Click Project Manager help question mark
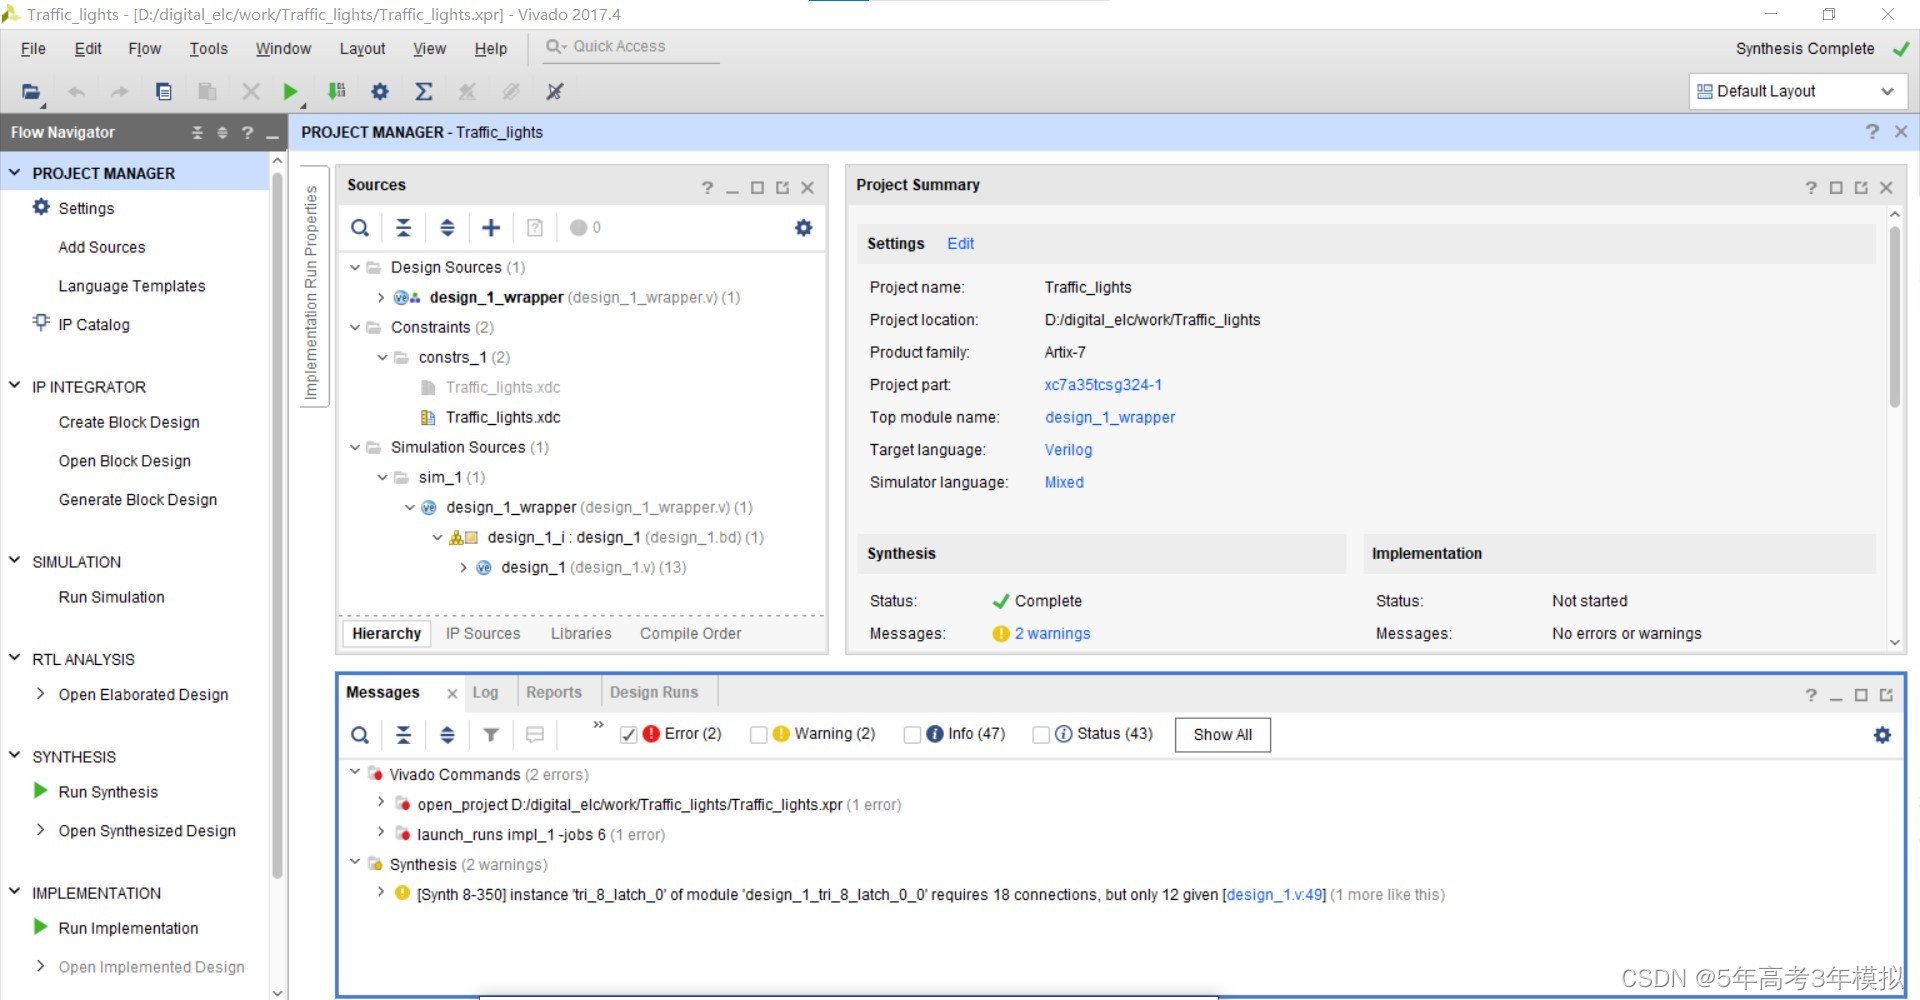This screenshot has width=1920, height=1000. [1872, 131]
